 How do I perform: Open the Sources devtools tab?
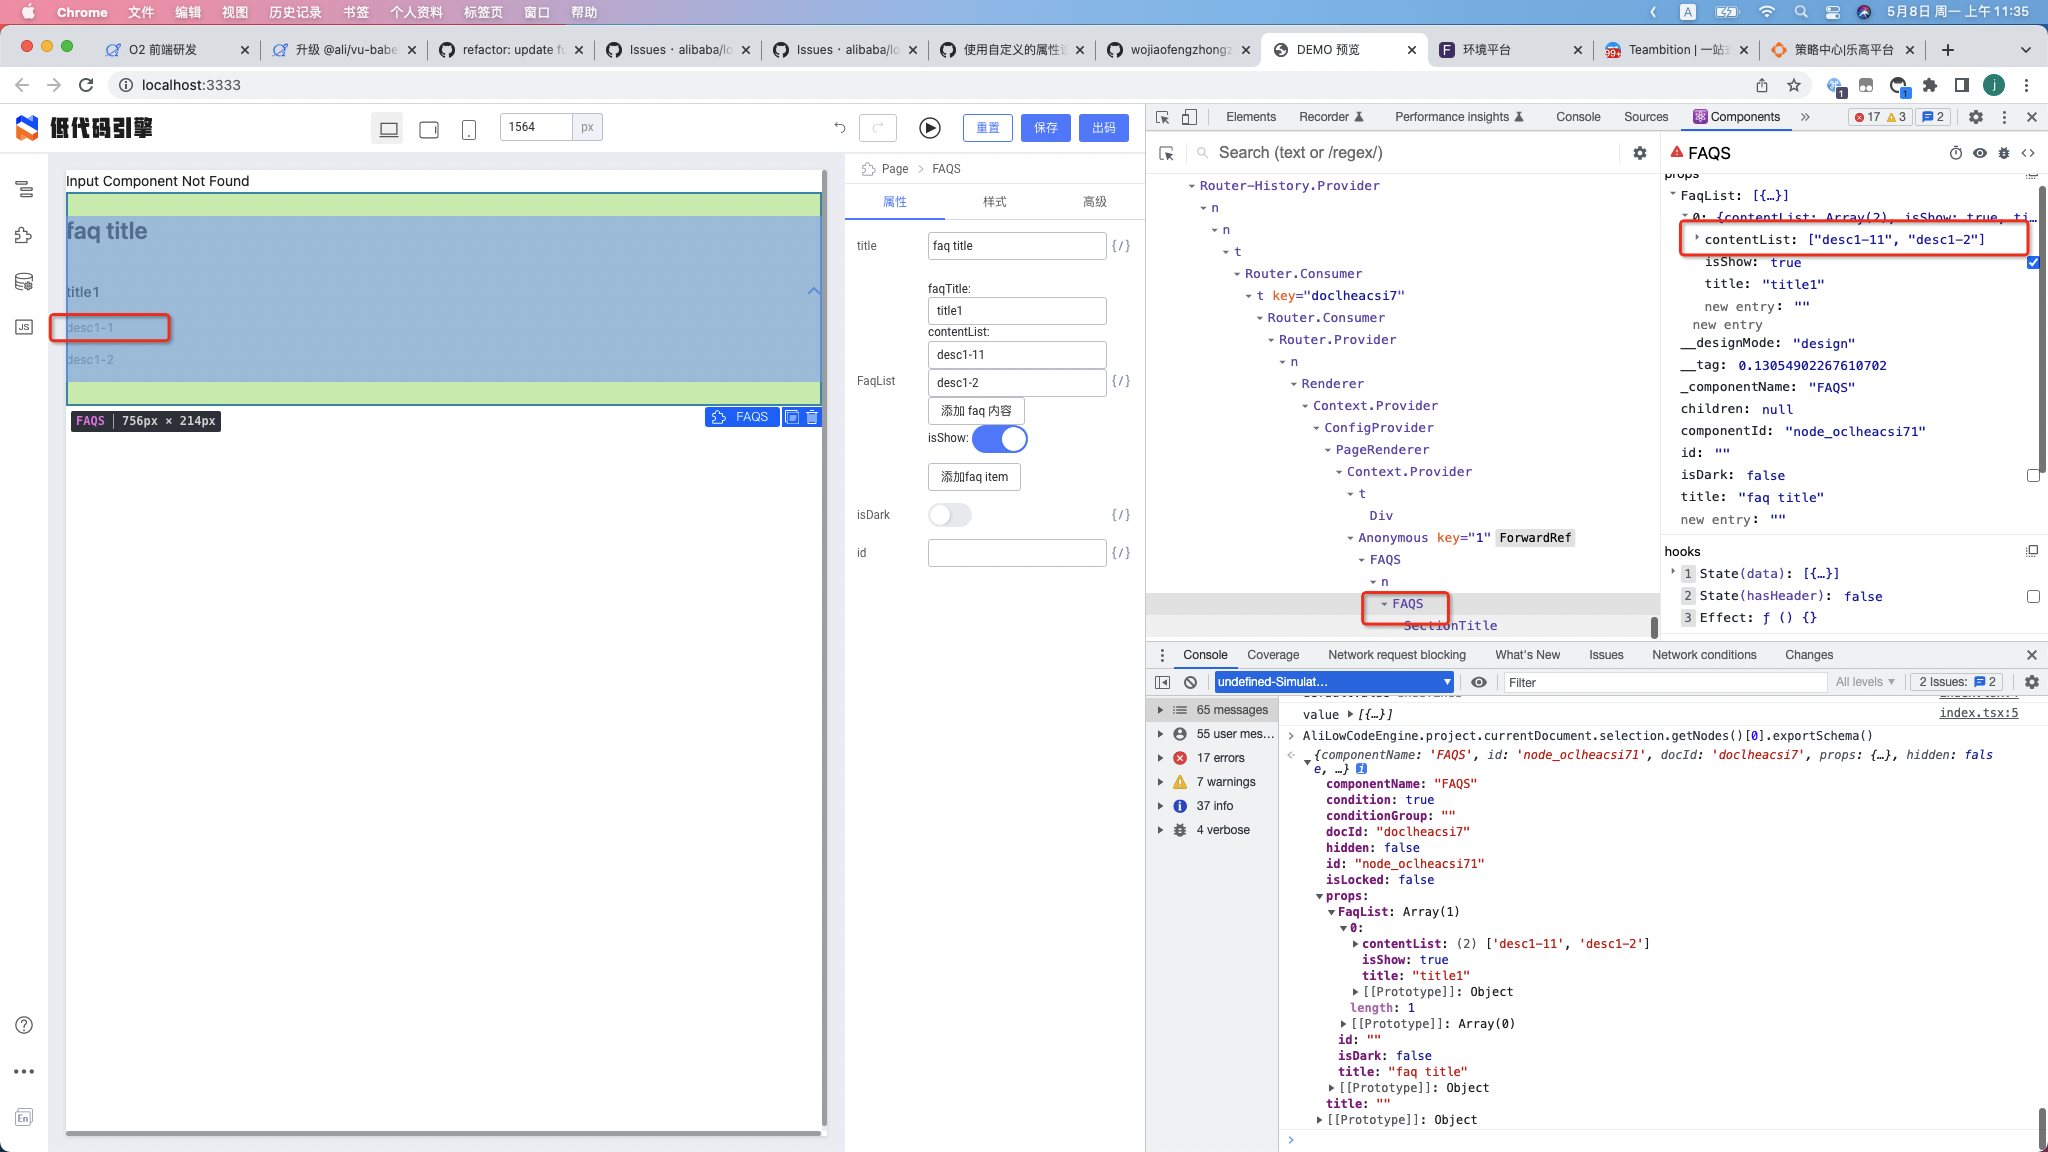click(x=1645, y=117)
